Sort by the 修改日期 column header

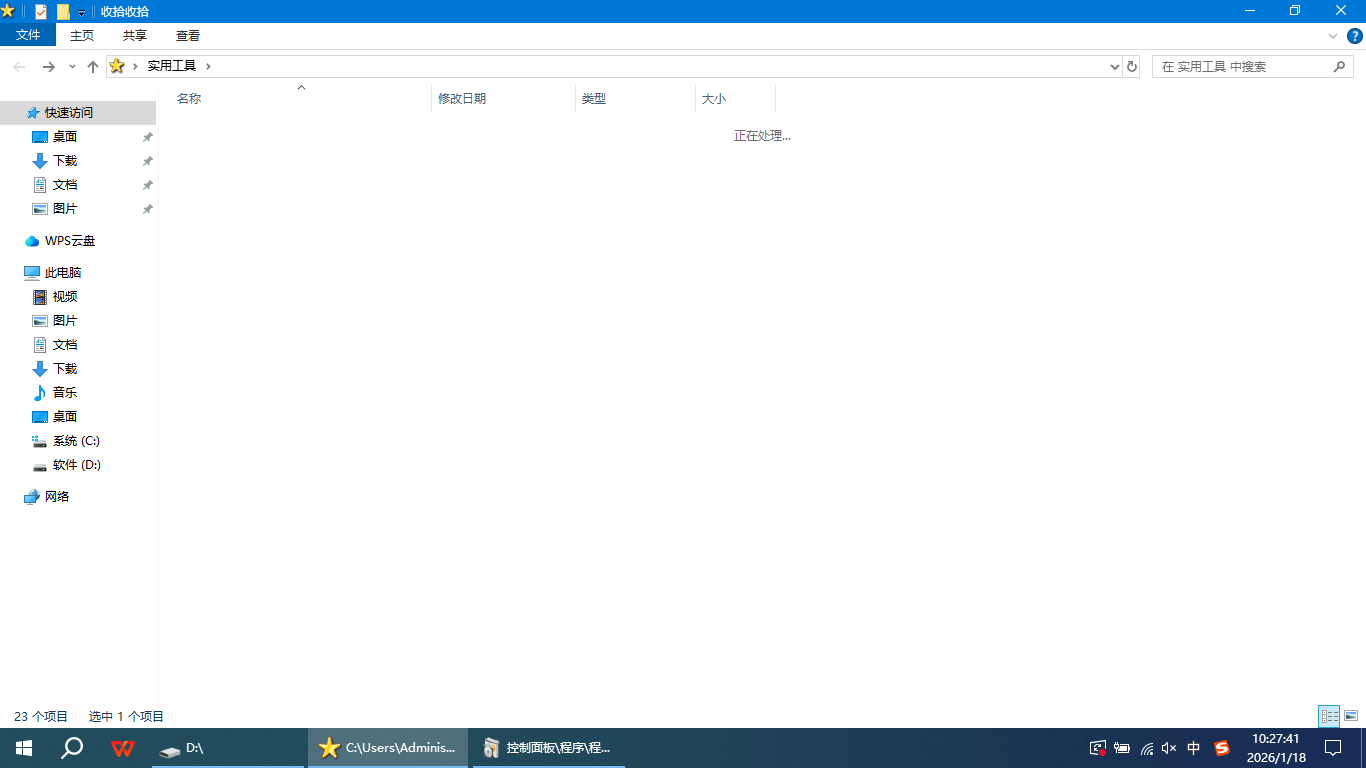pos(462,99)
